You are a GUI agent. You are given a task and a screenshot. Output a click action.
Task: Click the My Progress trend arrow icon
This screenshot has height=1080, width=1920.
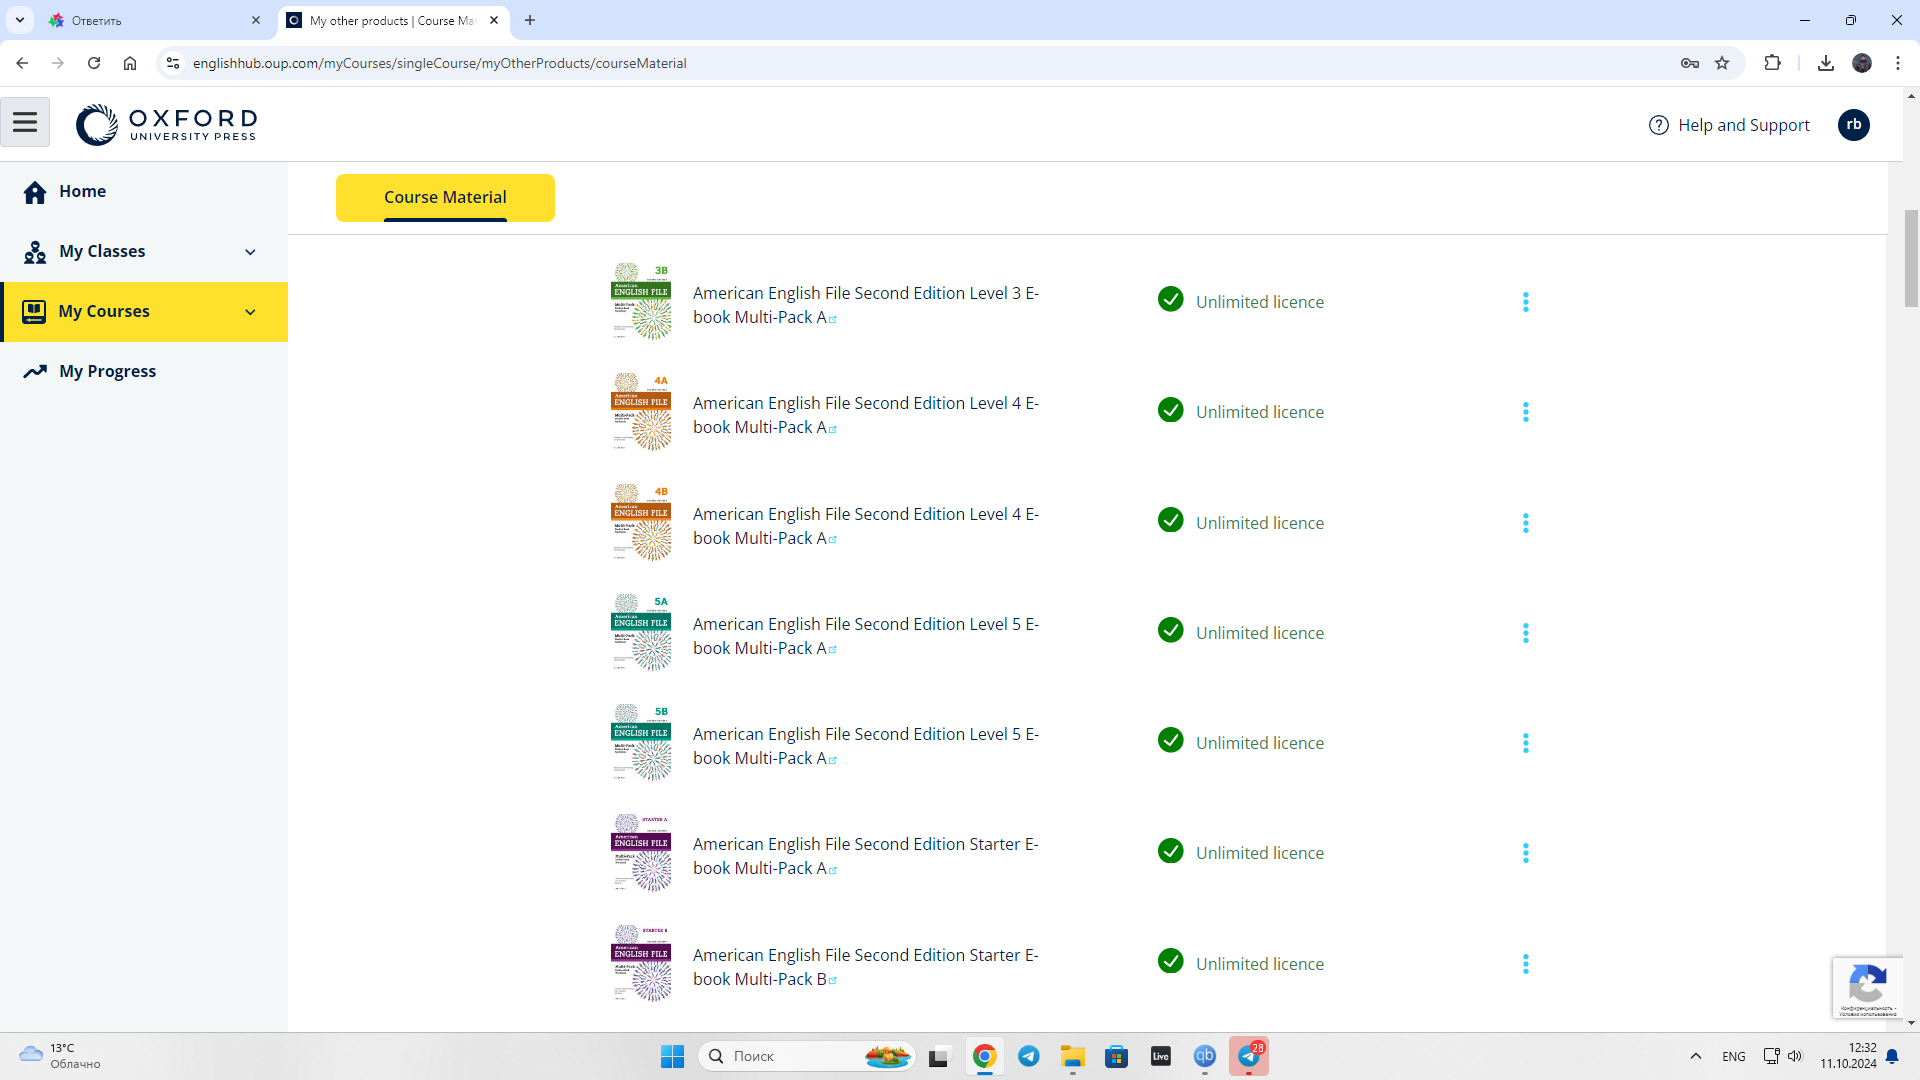tap(35, 372)
